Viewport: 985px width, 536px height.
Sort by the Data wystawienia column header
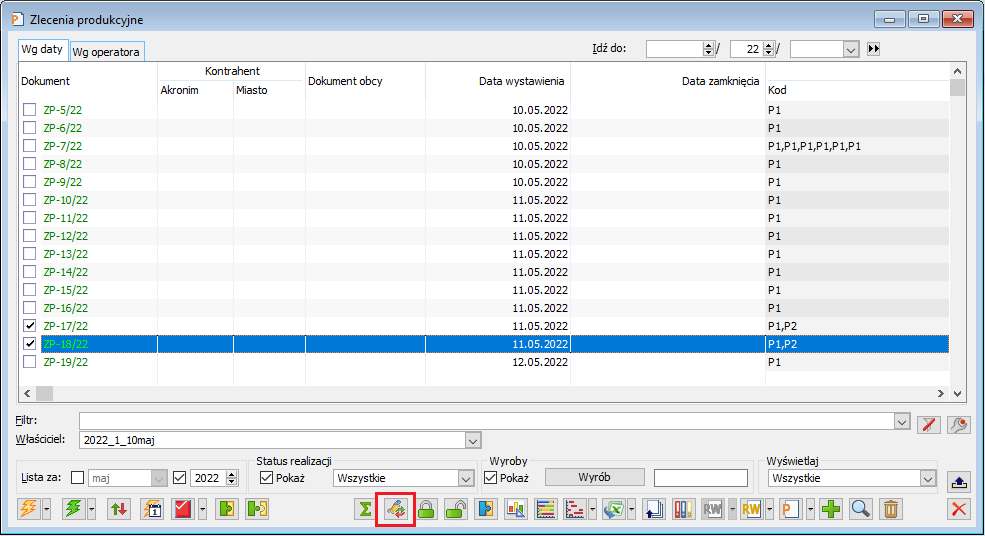[x=498, y=81]
